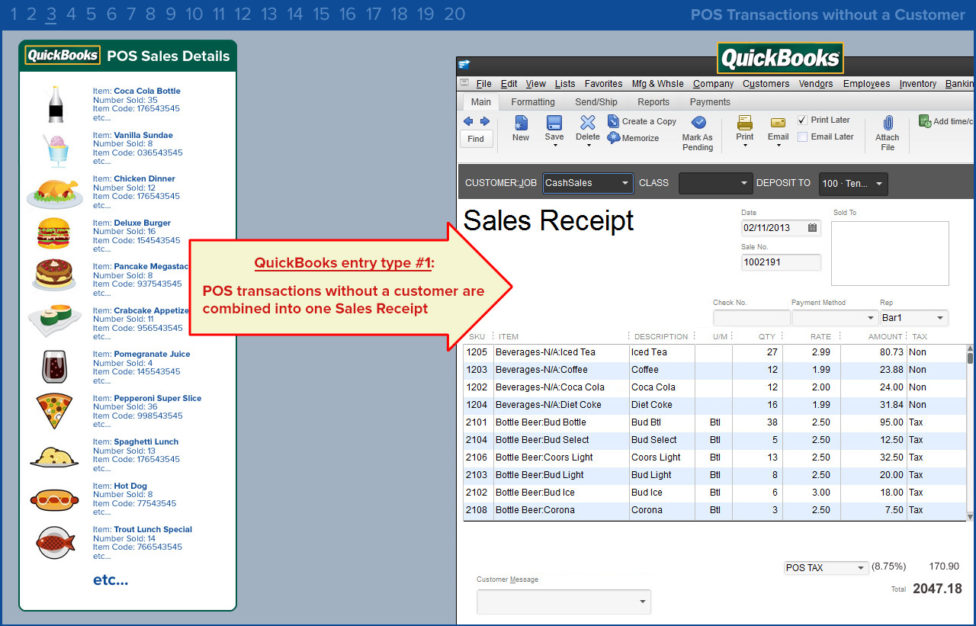
Task: Click the Spaghetti Lunch image
Action: [55, 457]
